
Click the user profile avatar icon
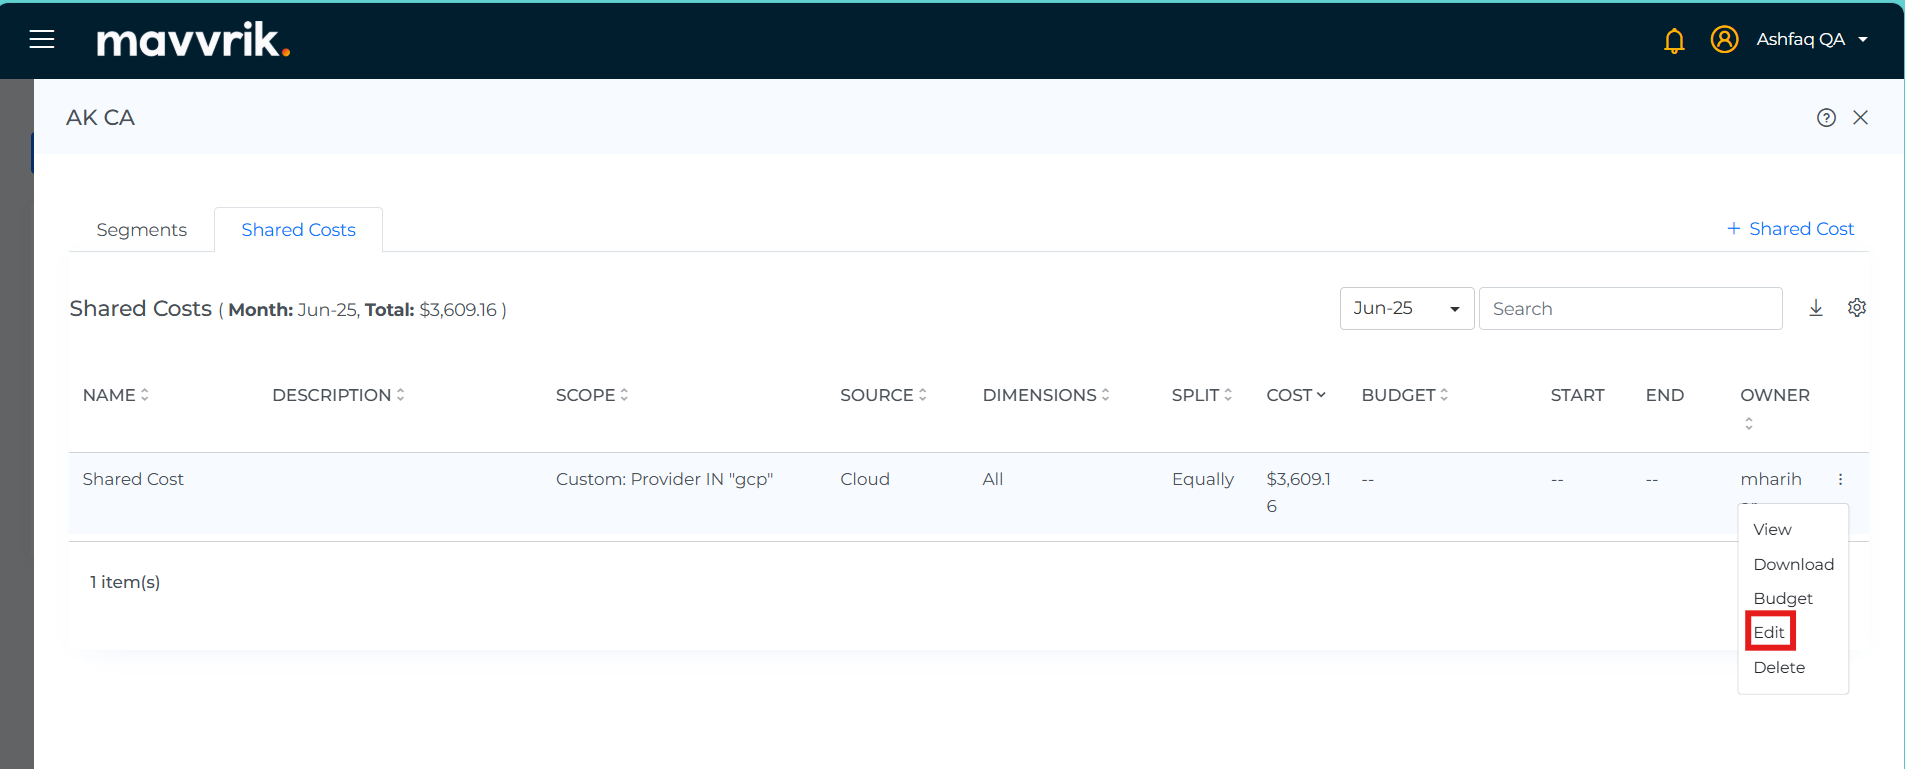[x=1724, y=39]
